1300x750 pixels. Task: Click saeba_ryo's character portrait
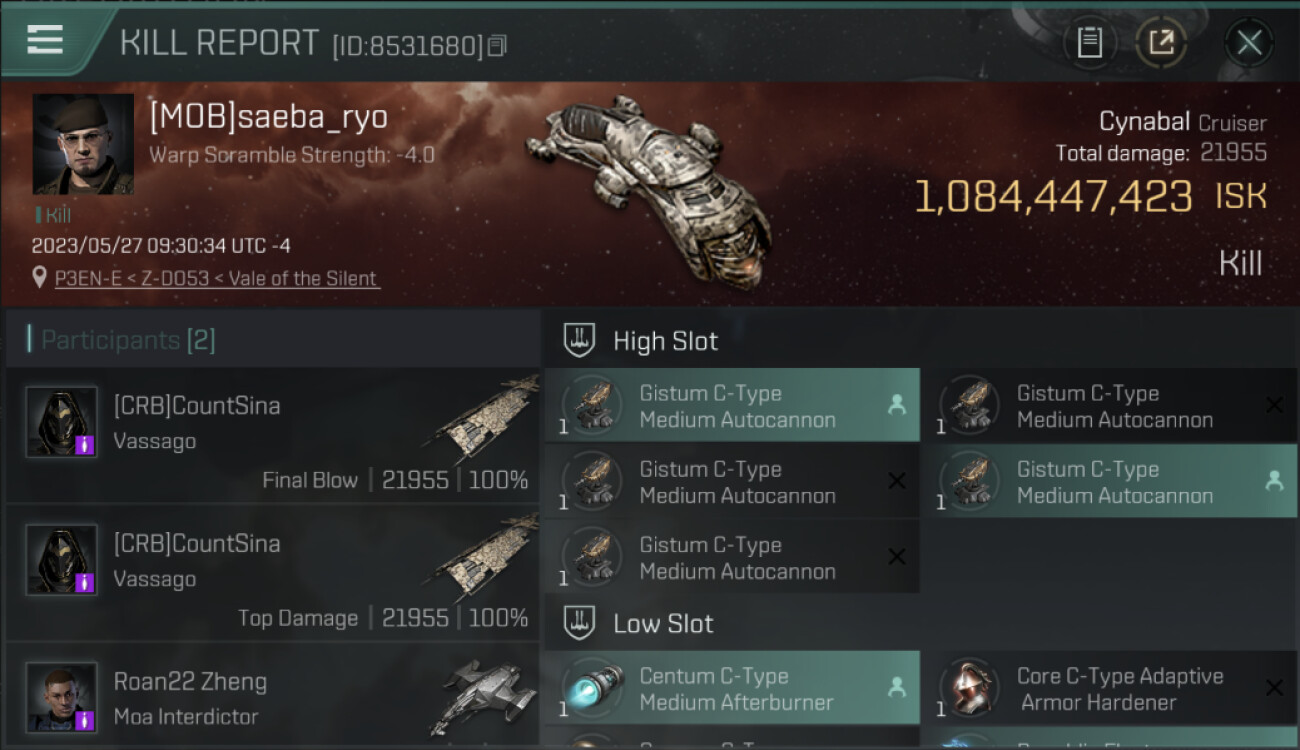(83, 144)
